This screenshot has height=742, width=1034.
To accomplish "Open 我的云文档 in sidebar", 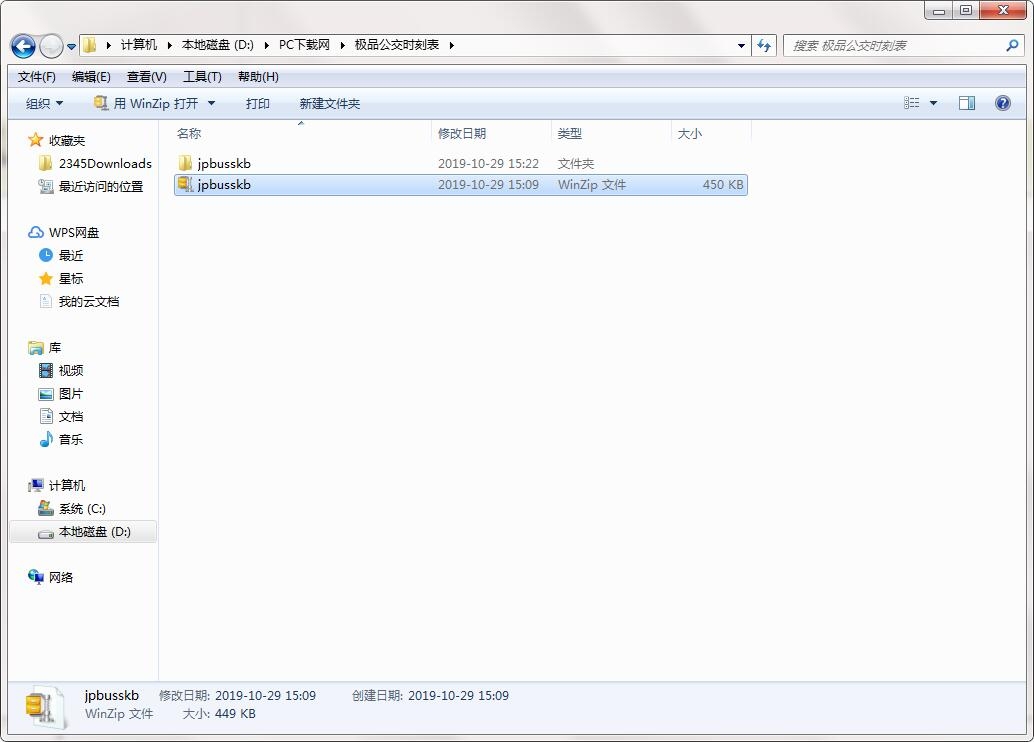I will click(x=79, y=301).
